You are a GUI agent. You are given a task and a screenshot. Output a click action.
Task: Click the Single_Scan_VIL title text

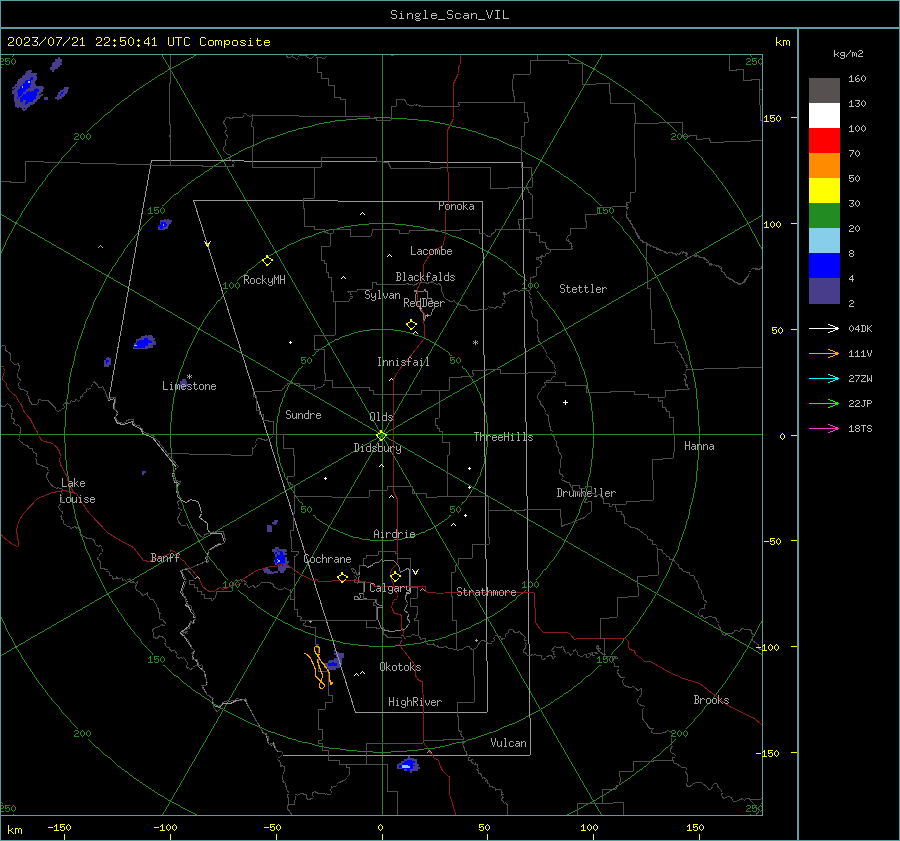click(449, 15)
